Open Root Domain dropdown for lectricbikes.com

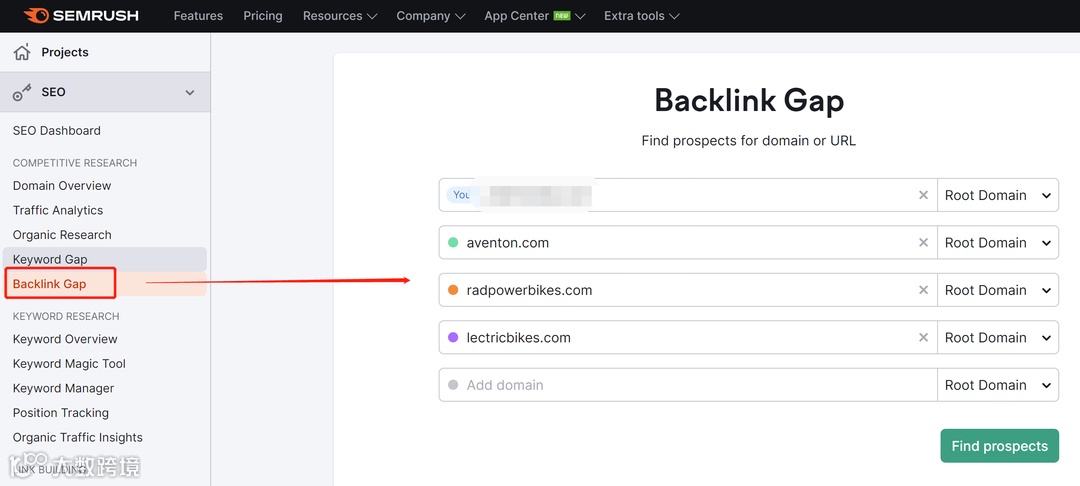(998, 337)
